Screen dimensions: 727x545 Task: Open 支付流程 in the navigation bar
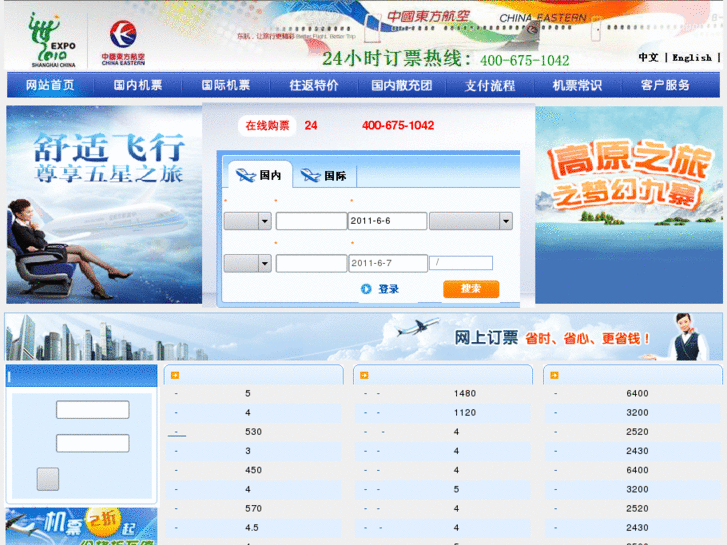pos(490,85)
